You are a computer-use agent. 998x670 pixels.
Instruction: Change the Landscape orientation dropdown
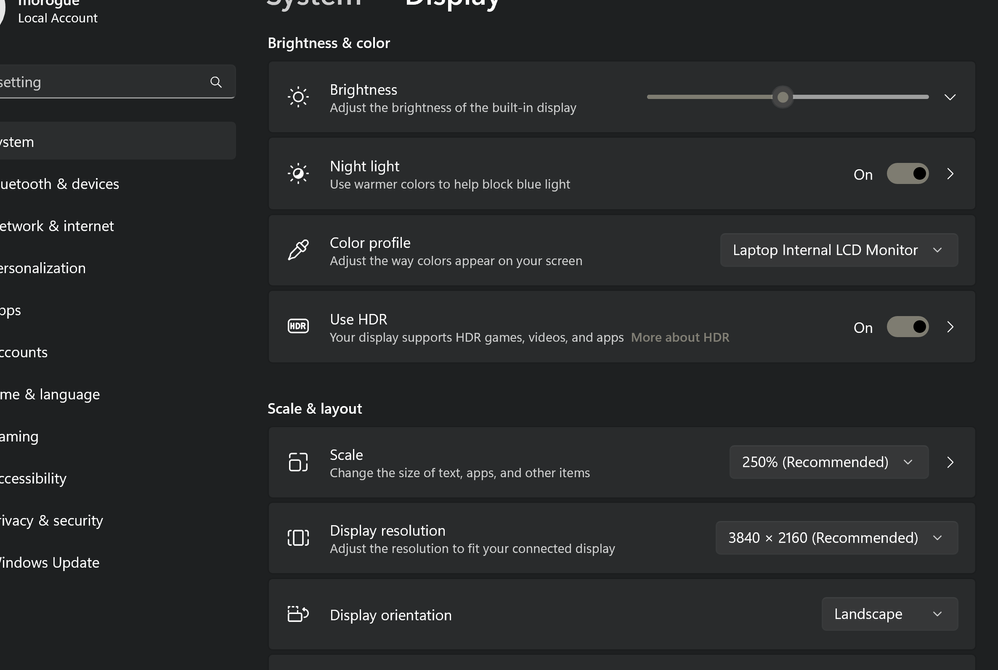pyautogui.click(x=889, y=614)
